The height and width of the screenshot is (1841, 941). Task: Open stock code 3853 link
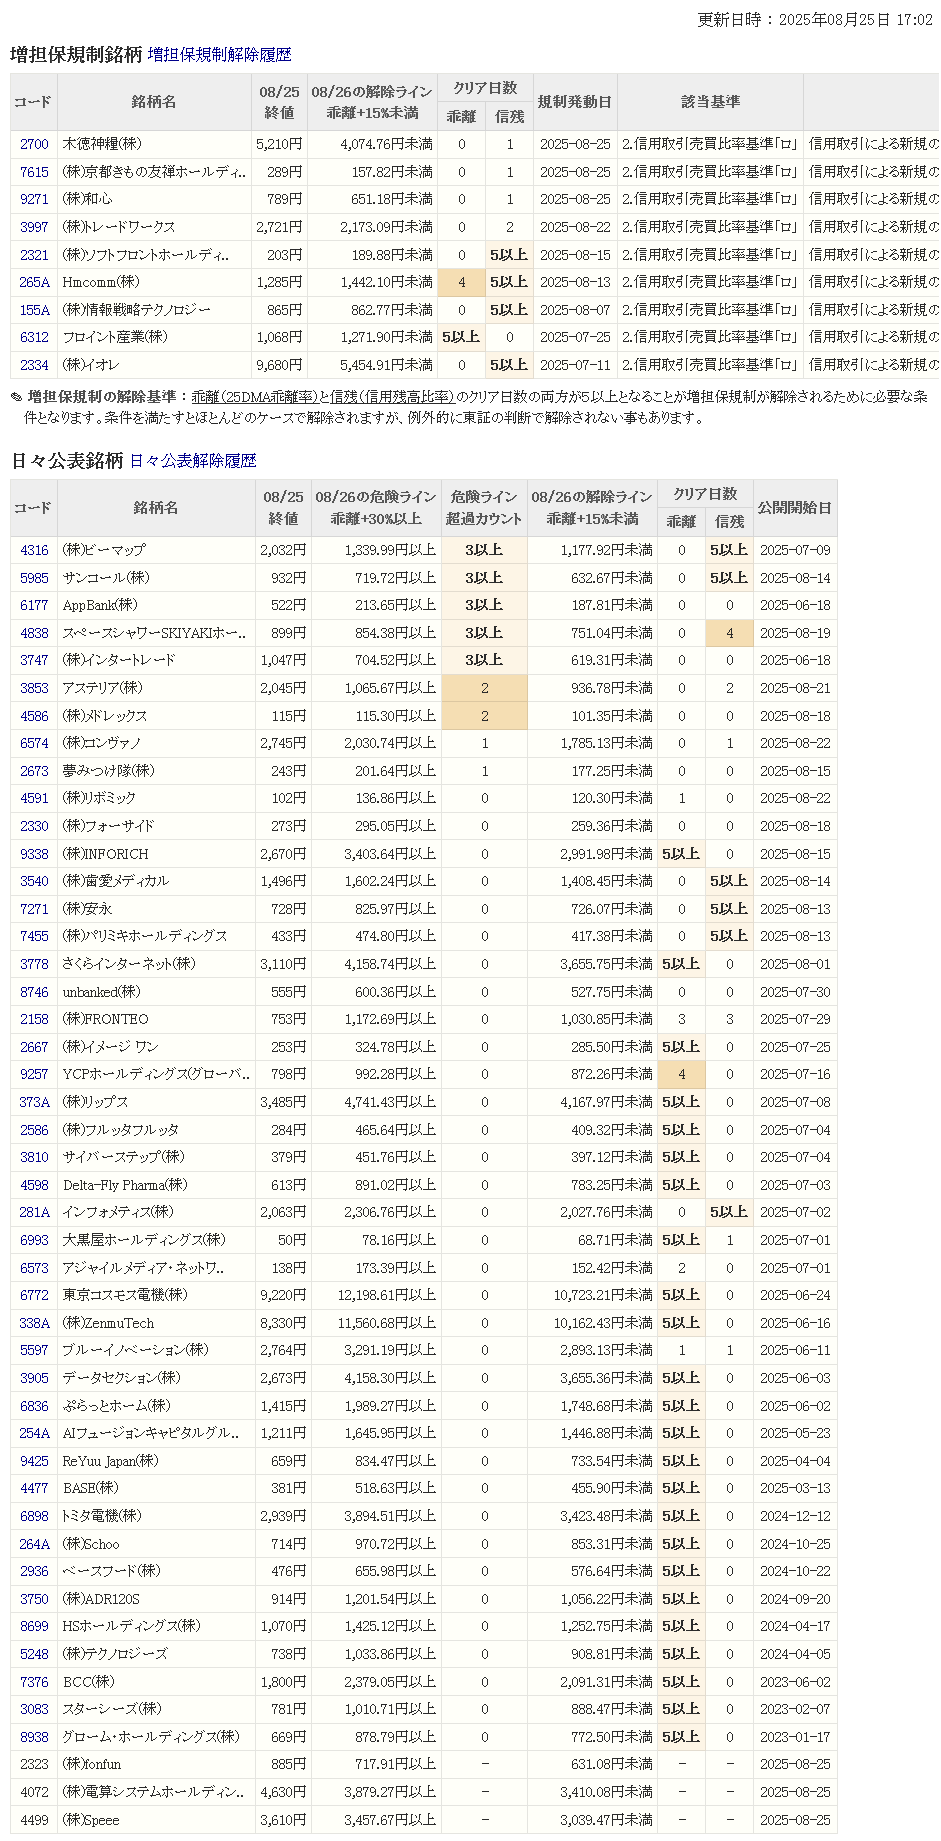pyautogui.click(x=34, y=688)
